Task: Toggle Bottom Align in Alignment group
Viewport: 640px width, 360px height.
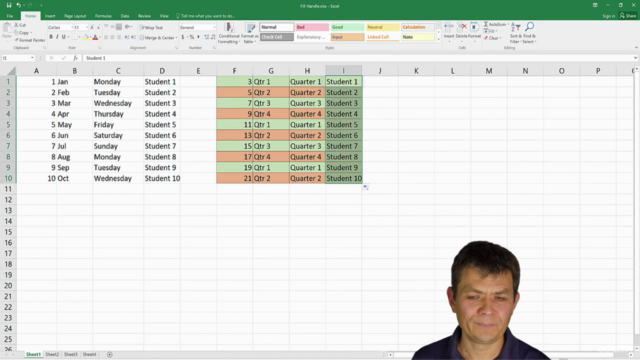Action: point(119,27)
